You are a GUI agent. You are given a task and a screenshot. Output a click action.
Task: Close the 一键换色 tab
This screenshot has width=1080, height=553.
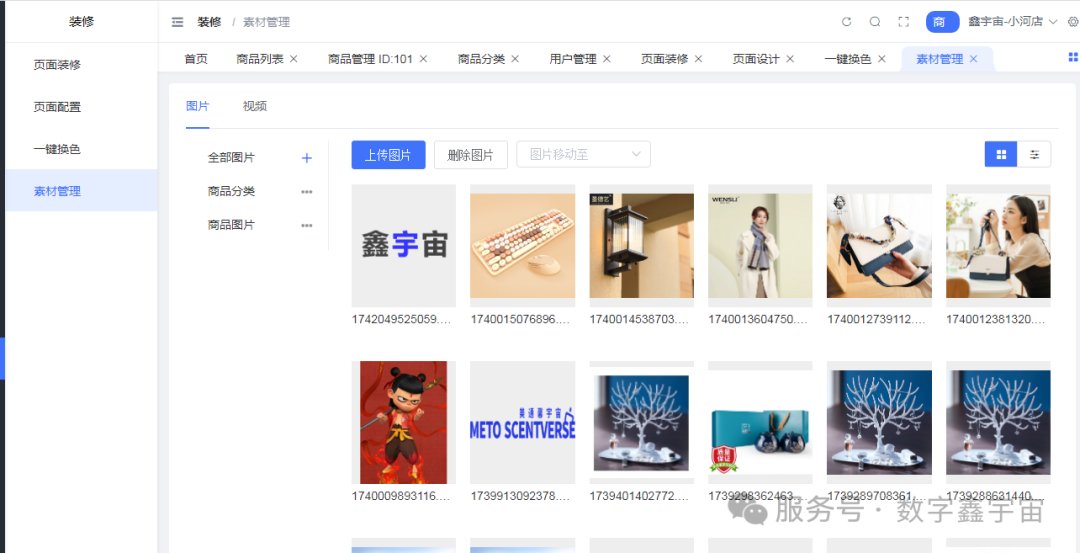pos(882,59)
